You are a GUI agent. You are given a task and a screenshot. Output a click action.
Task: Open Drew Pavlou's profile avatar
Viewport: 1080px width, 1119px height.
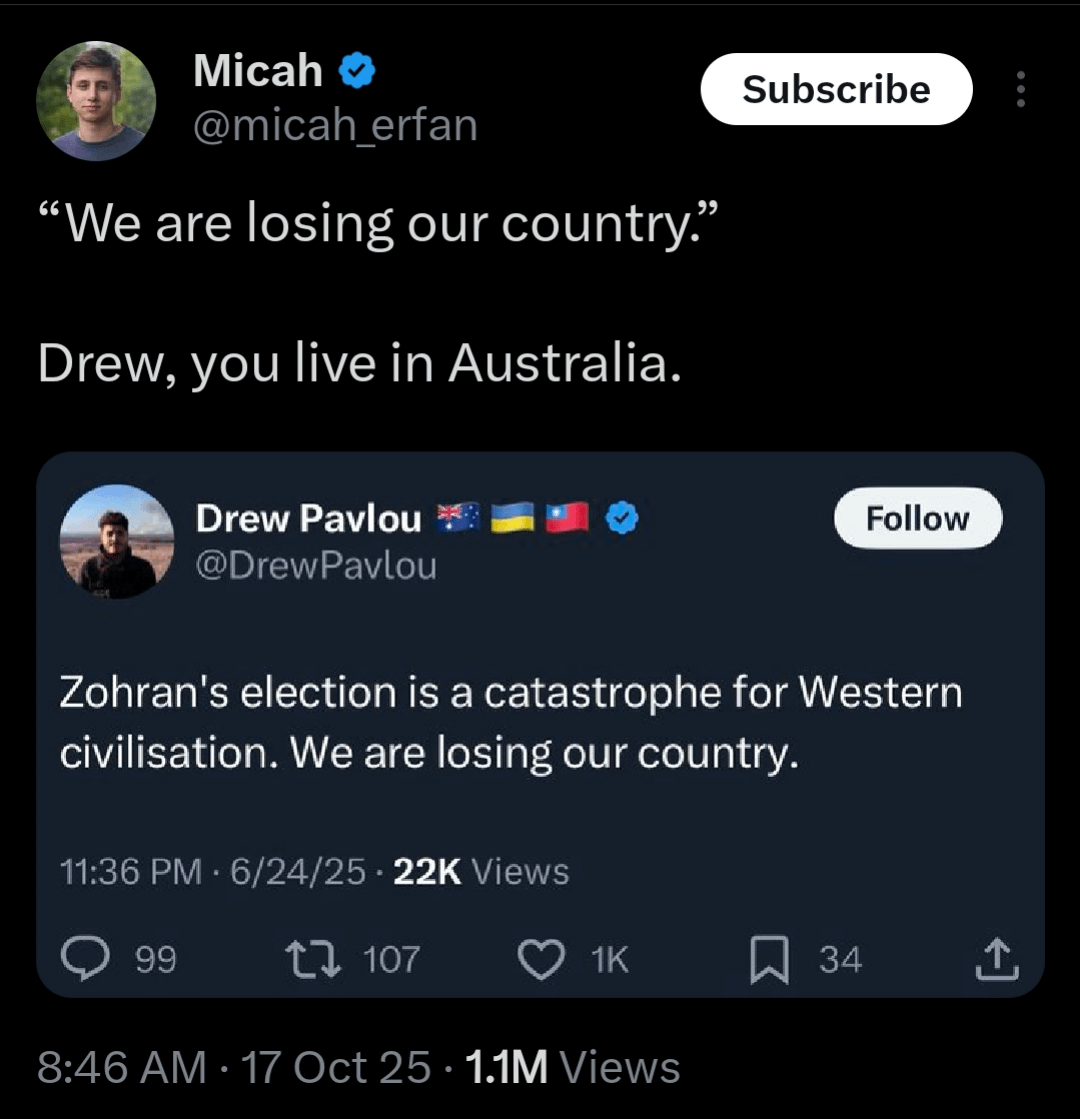[x=117, y=542]
